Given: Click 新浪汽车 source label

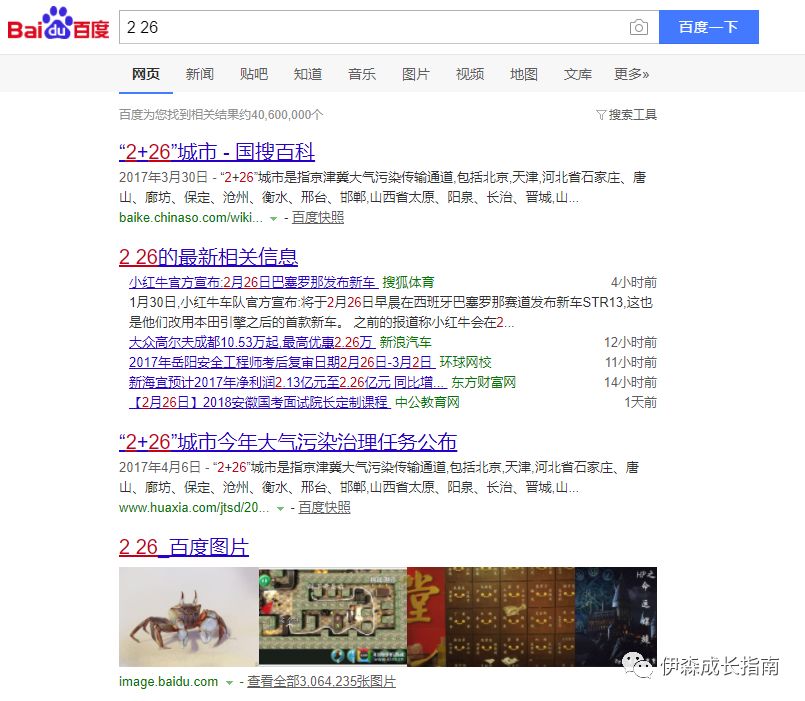Looking at the screenshot, I should tap(405, 342).
